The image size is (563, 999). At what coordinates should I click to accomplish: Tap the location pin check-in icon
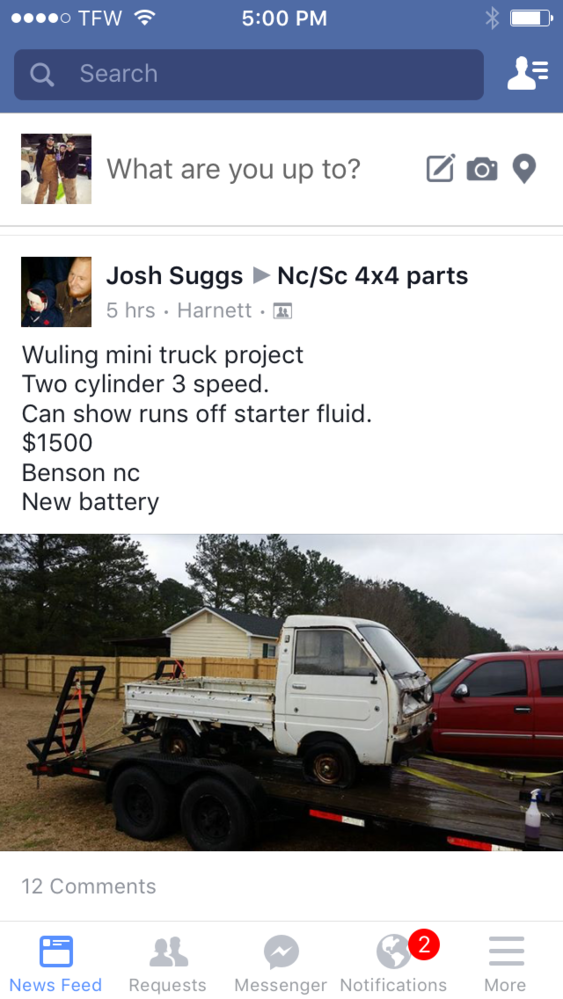tap(524, 169)
